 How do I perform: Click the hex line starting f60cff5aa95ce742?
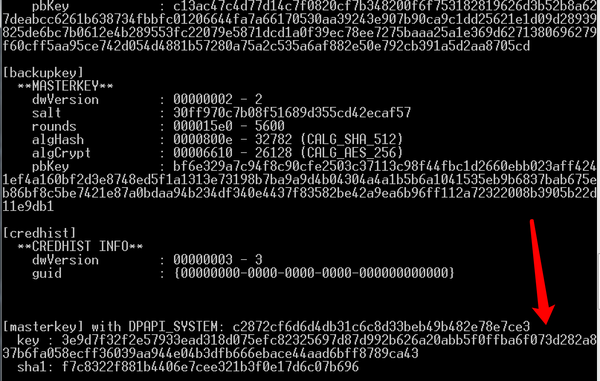(266, 46)
